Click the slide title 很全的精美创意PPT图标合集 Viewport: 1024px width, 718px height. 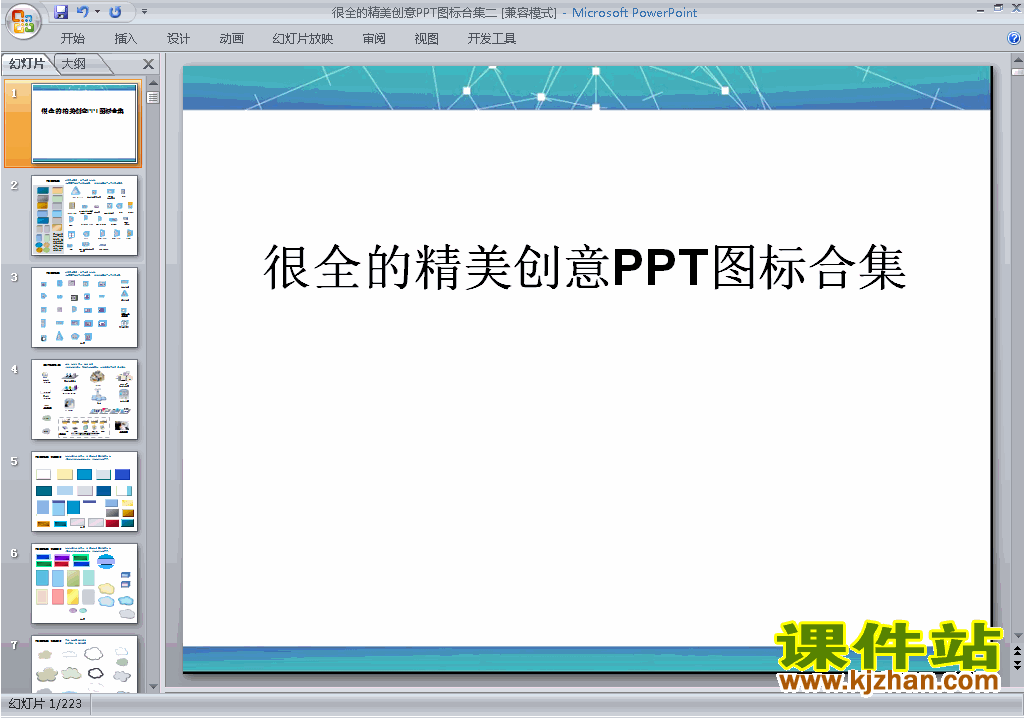[584, 267]
